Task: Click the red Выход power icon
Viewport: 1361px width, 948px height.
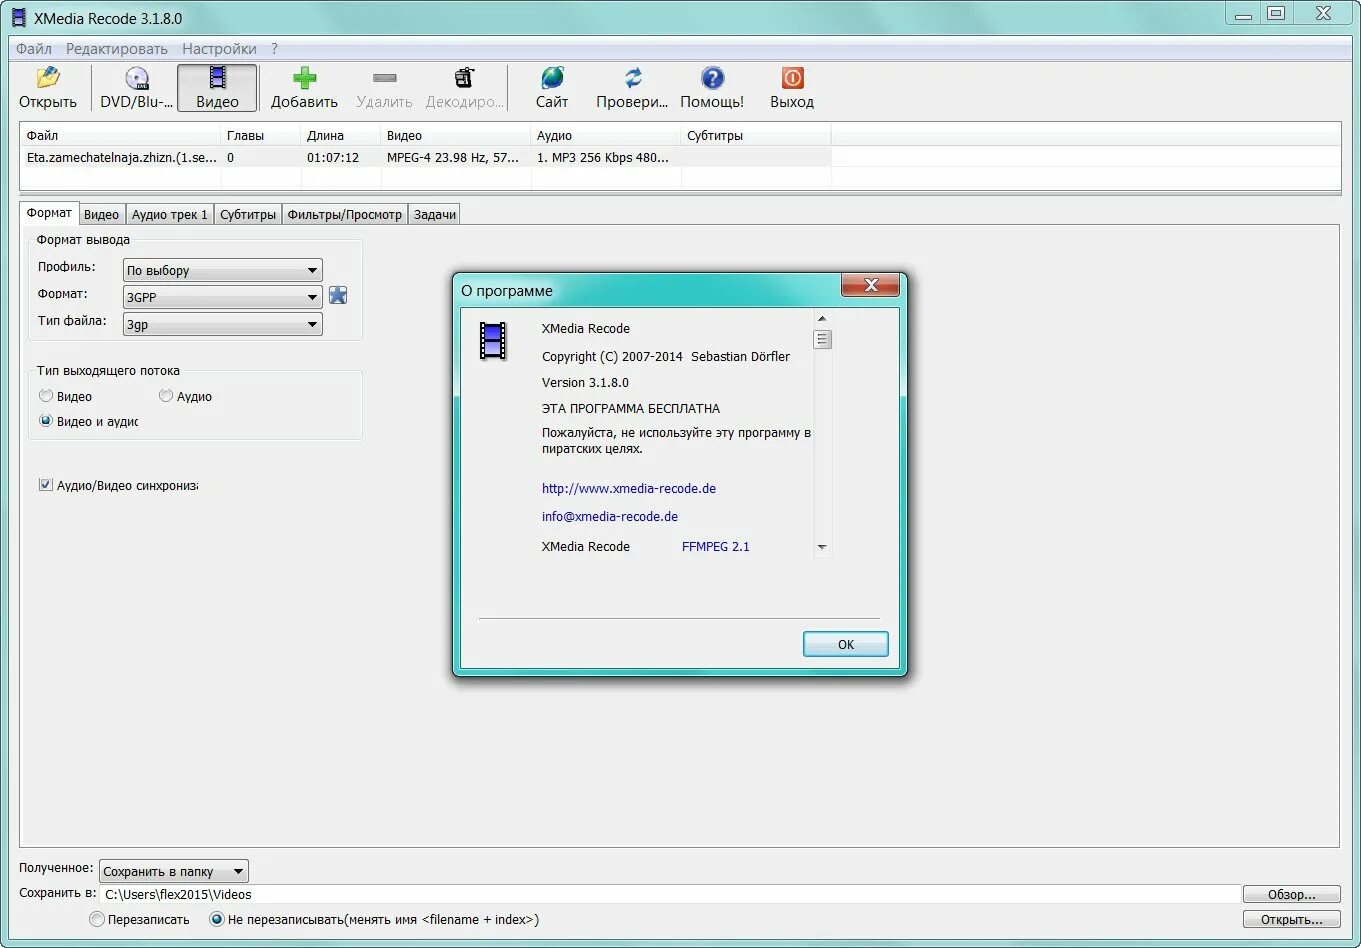Action: click(792, 78)
